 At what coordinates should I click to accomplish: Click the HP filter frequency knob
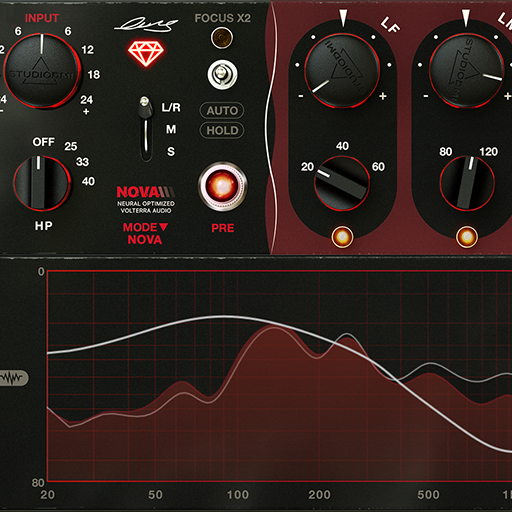point(42,183)
